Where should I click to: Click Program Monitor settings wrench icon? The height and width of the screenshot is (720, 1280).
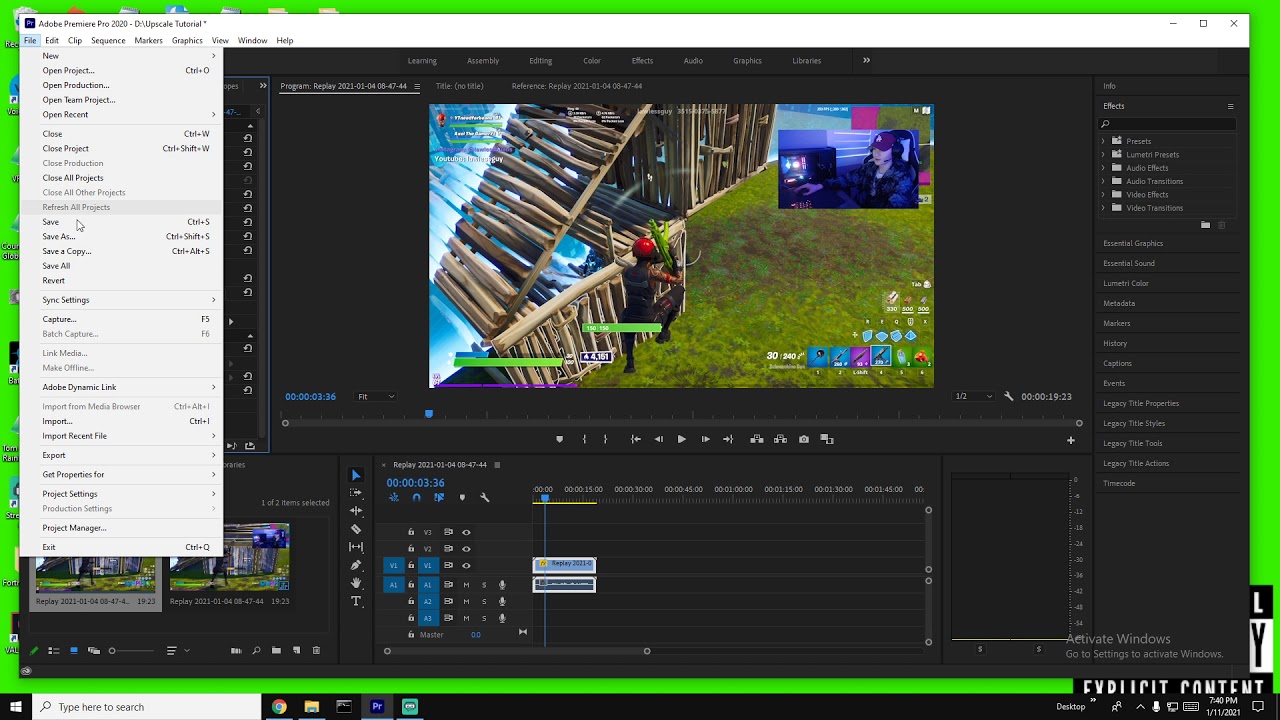[1008, 396]
